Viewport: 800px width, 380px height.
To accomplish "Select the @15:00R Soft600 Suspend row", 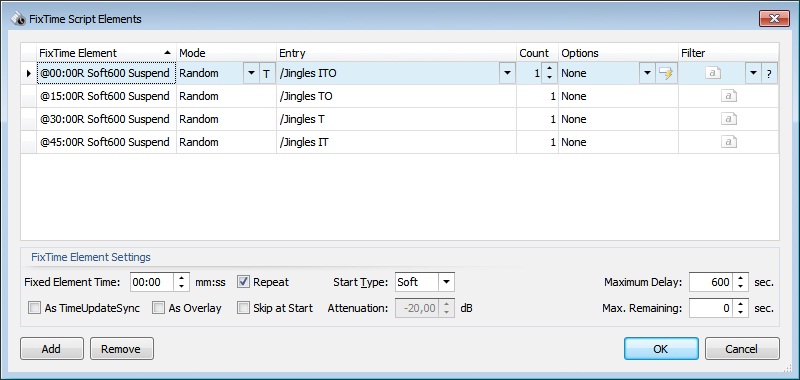I will pos(106,96).
